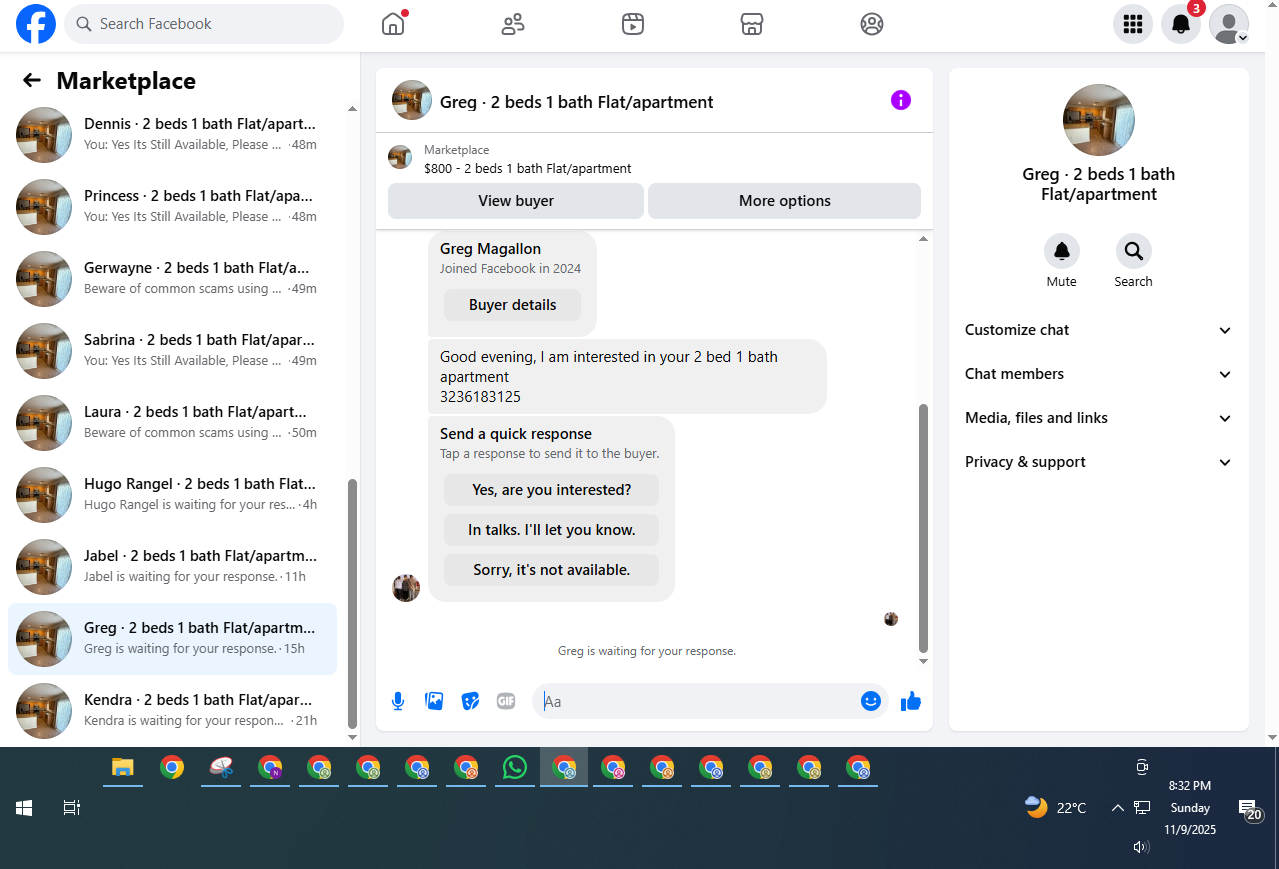The height and width of the screenshot is (869, 1279).
Task: Click the $800 listing thumbnail under the chat header
Action: (x=400, y=157)
